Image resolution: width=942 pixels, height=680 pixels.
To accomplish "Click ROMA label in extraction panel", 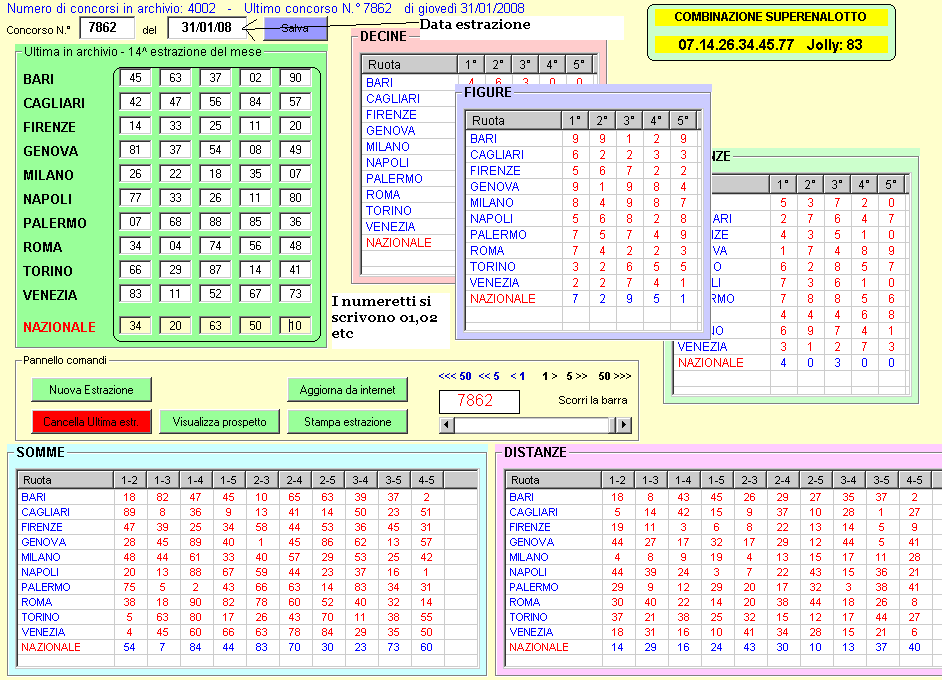I will (x=42, y=247).
